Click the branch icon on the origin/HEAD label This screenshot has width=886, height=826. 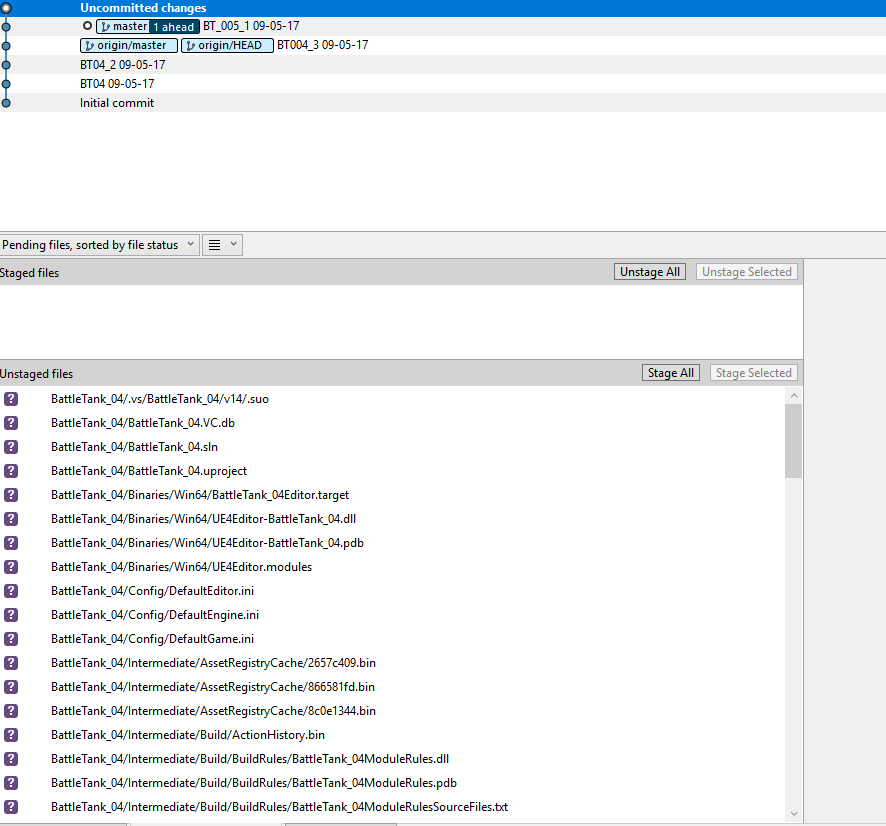pyautogui.click(x=191, y=45)
